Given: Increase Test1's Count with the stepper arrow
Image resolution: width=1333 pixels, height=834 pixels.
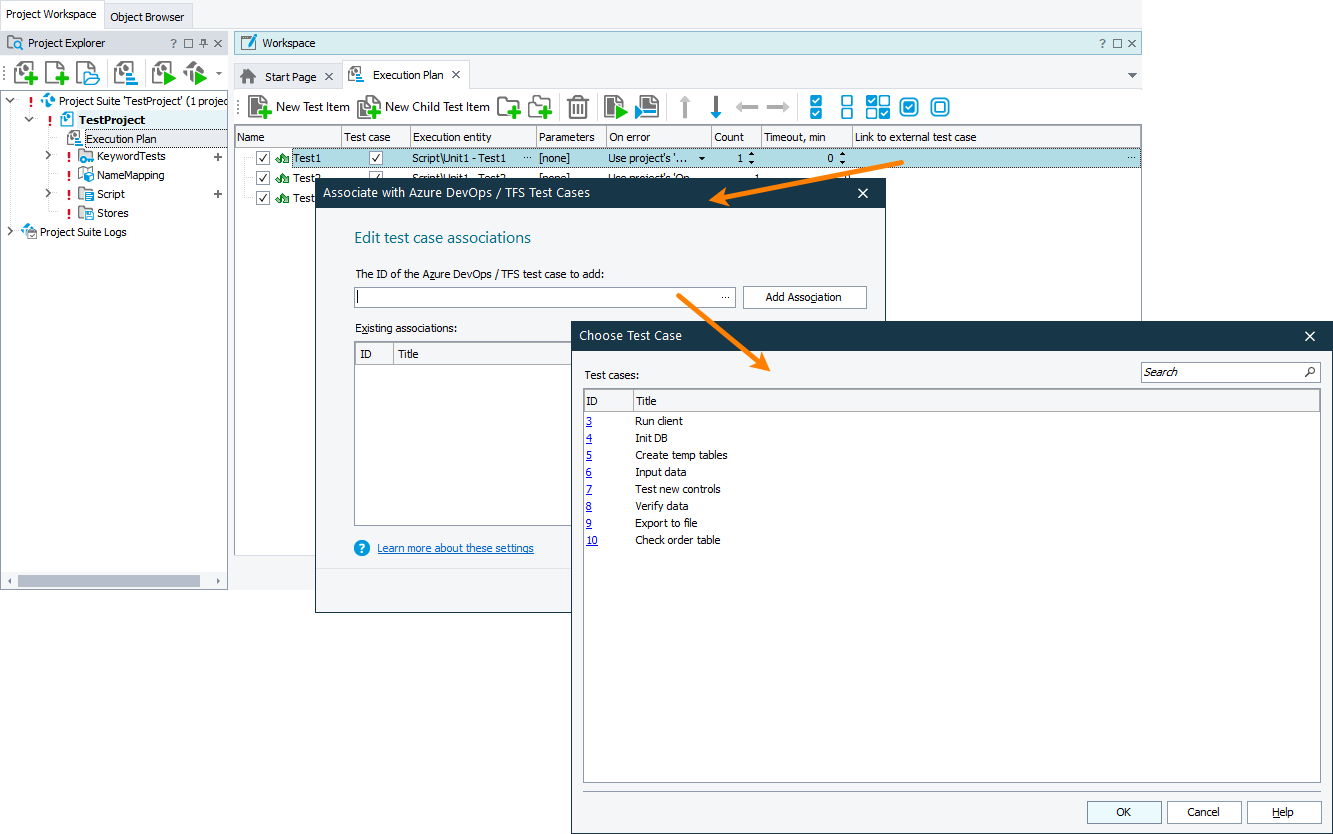Looking at the screenshot, I should click(x=751, y=153).
